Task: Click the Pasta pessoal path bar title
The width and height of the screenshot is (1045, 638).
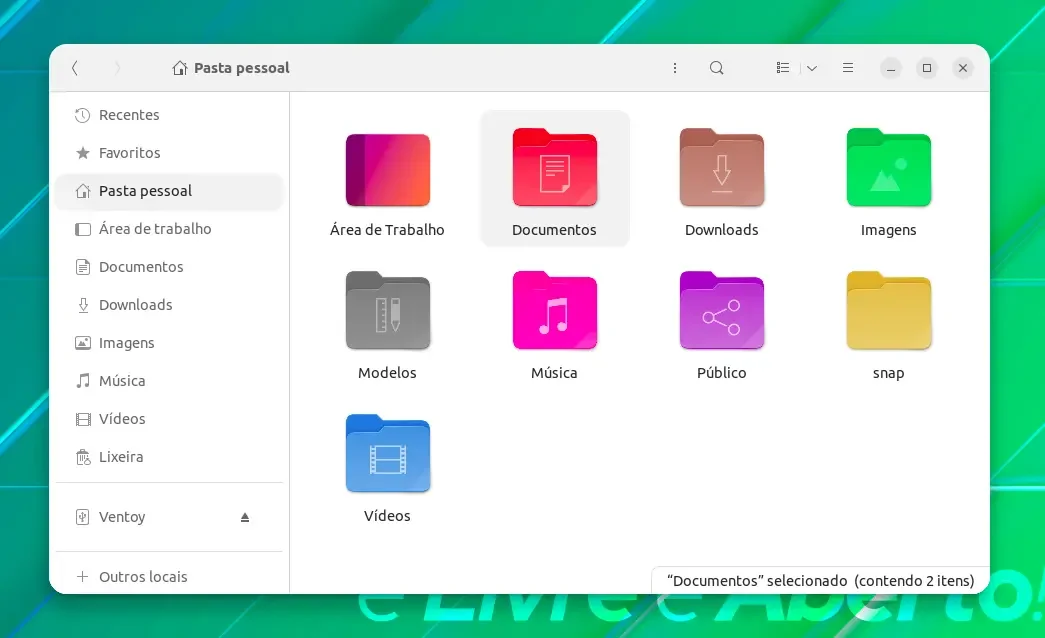Action: [241, 68]
